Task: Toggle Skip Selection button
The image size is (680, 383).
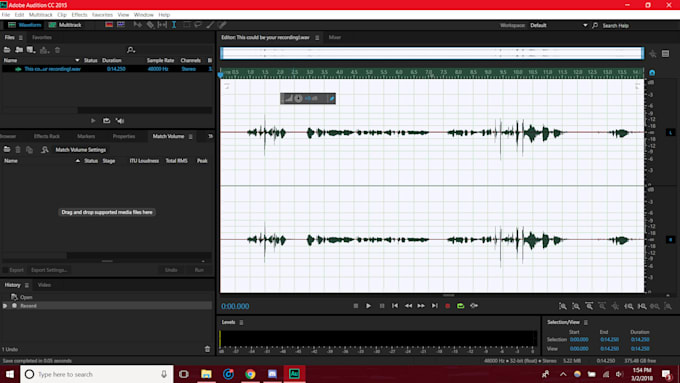Action: pos(474,306)
